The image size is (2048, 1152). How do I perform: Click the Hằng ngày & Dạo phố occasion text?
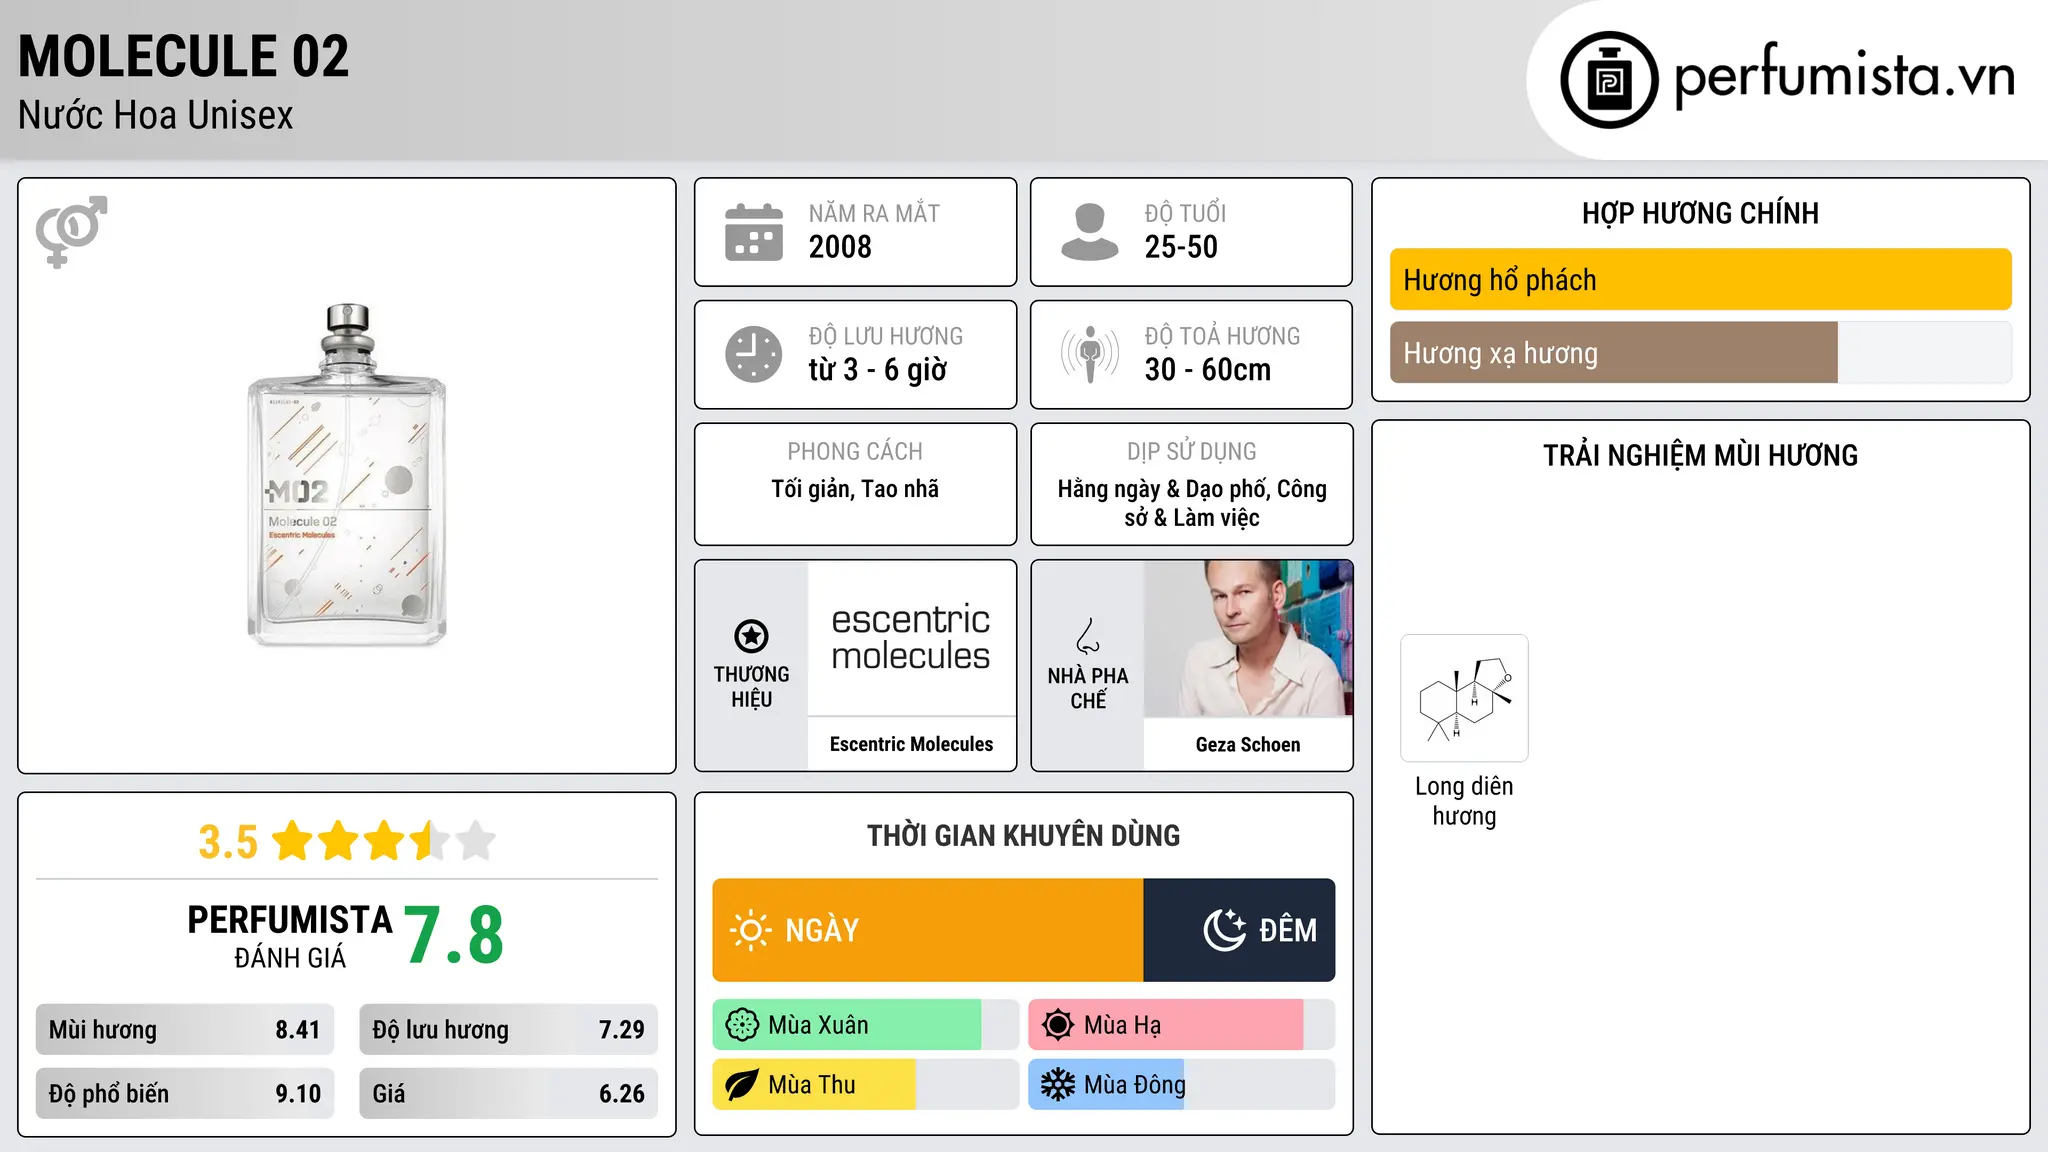click(x=1192, y=503)
